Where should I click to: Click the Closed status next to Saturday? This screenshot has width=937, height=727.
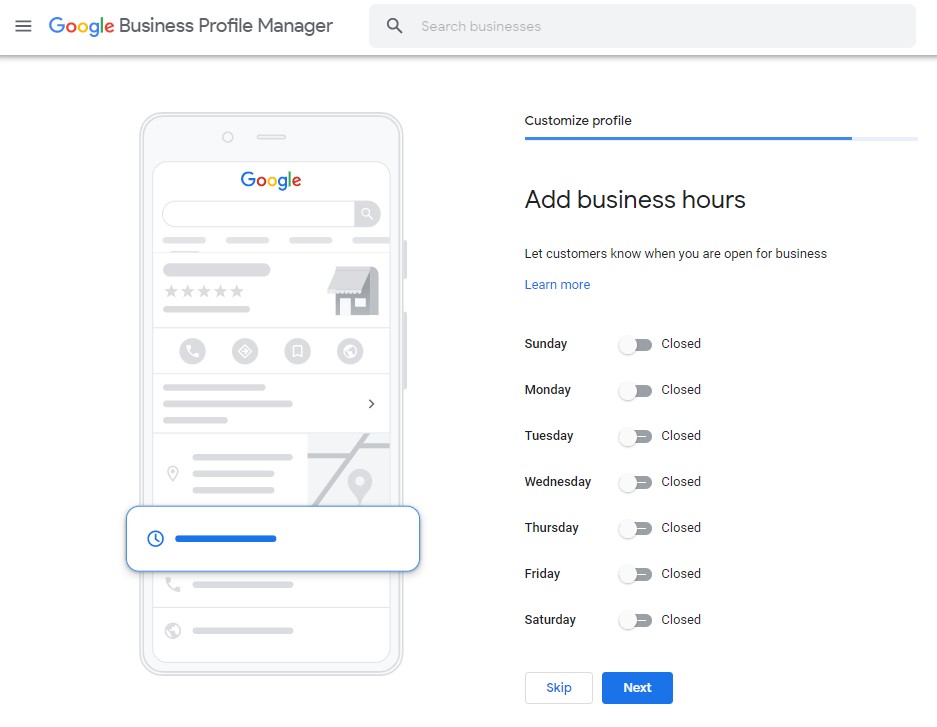681,619
